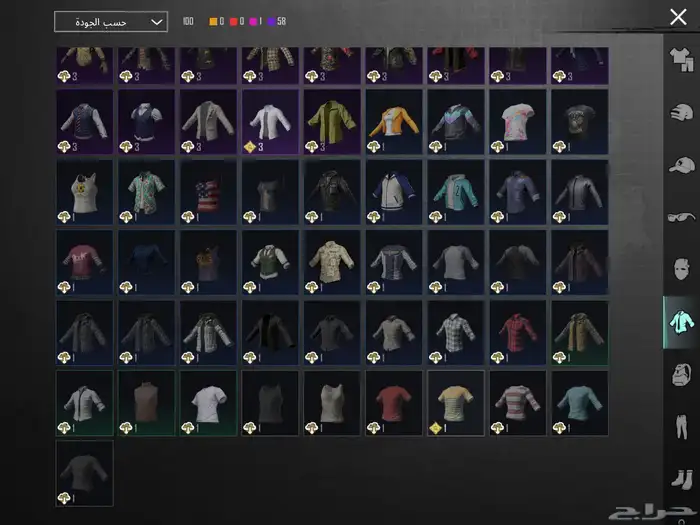Select the plain red t-shirt in the bottom rows
This screenshot has height=525, width=700.
tap(393, 402)
